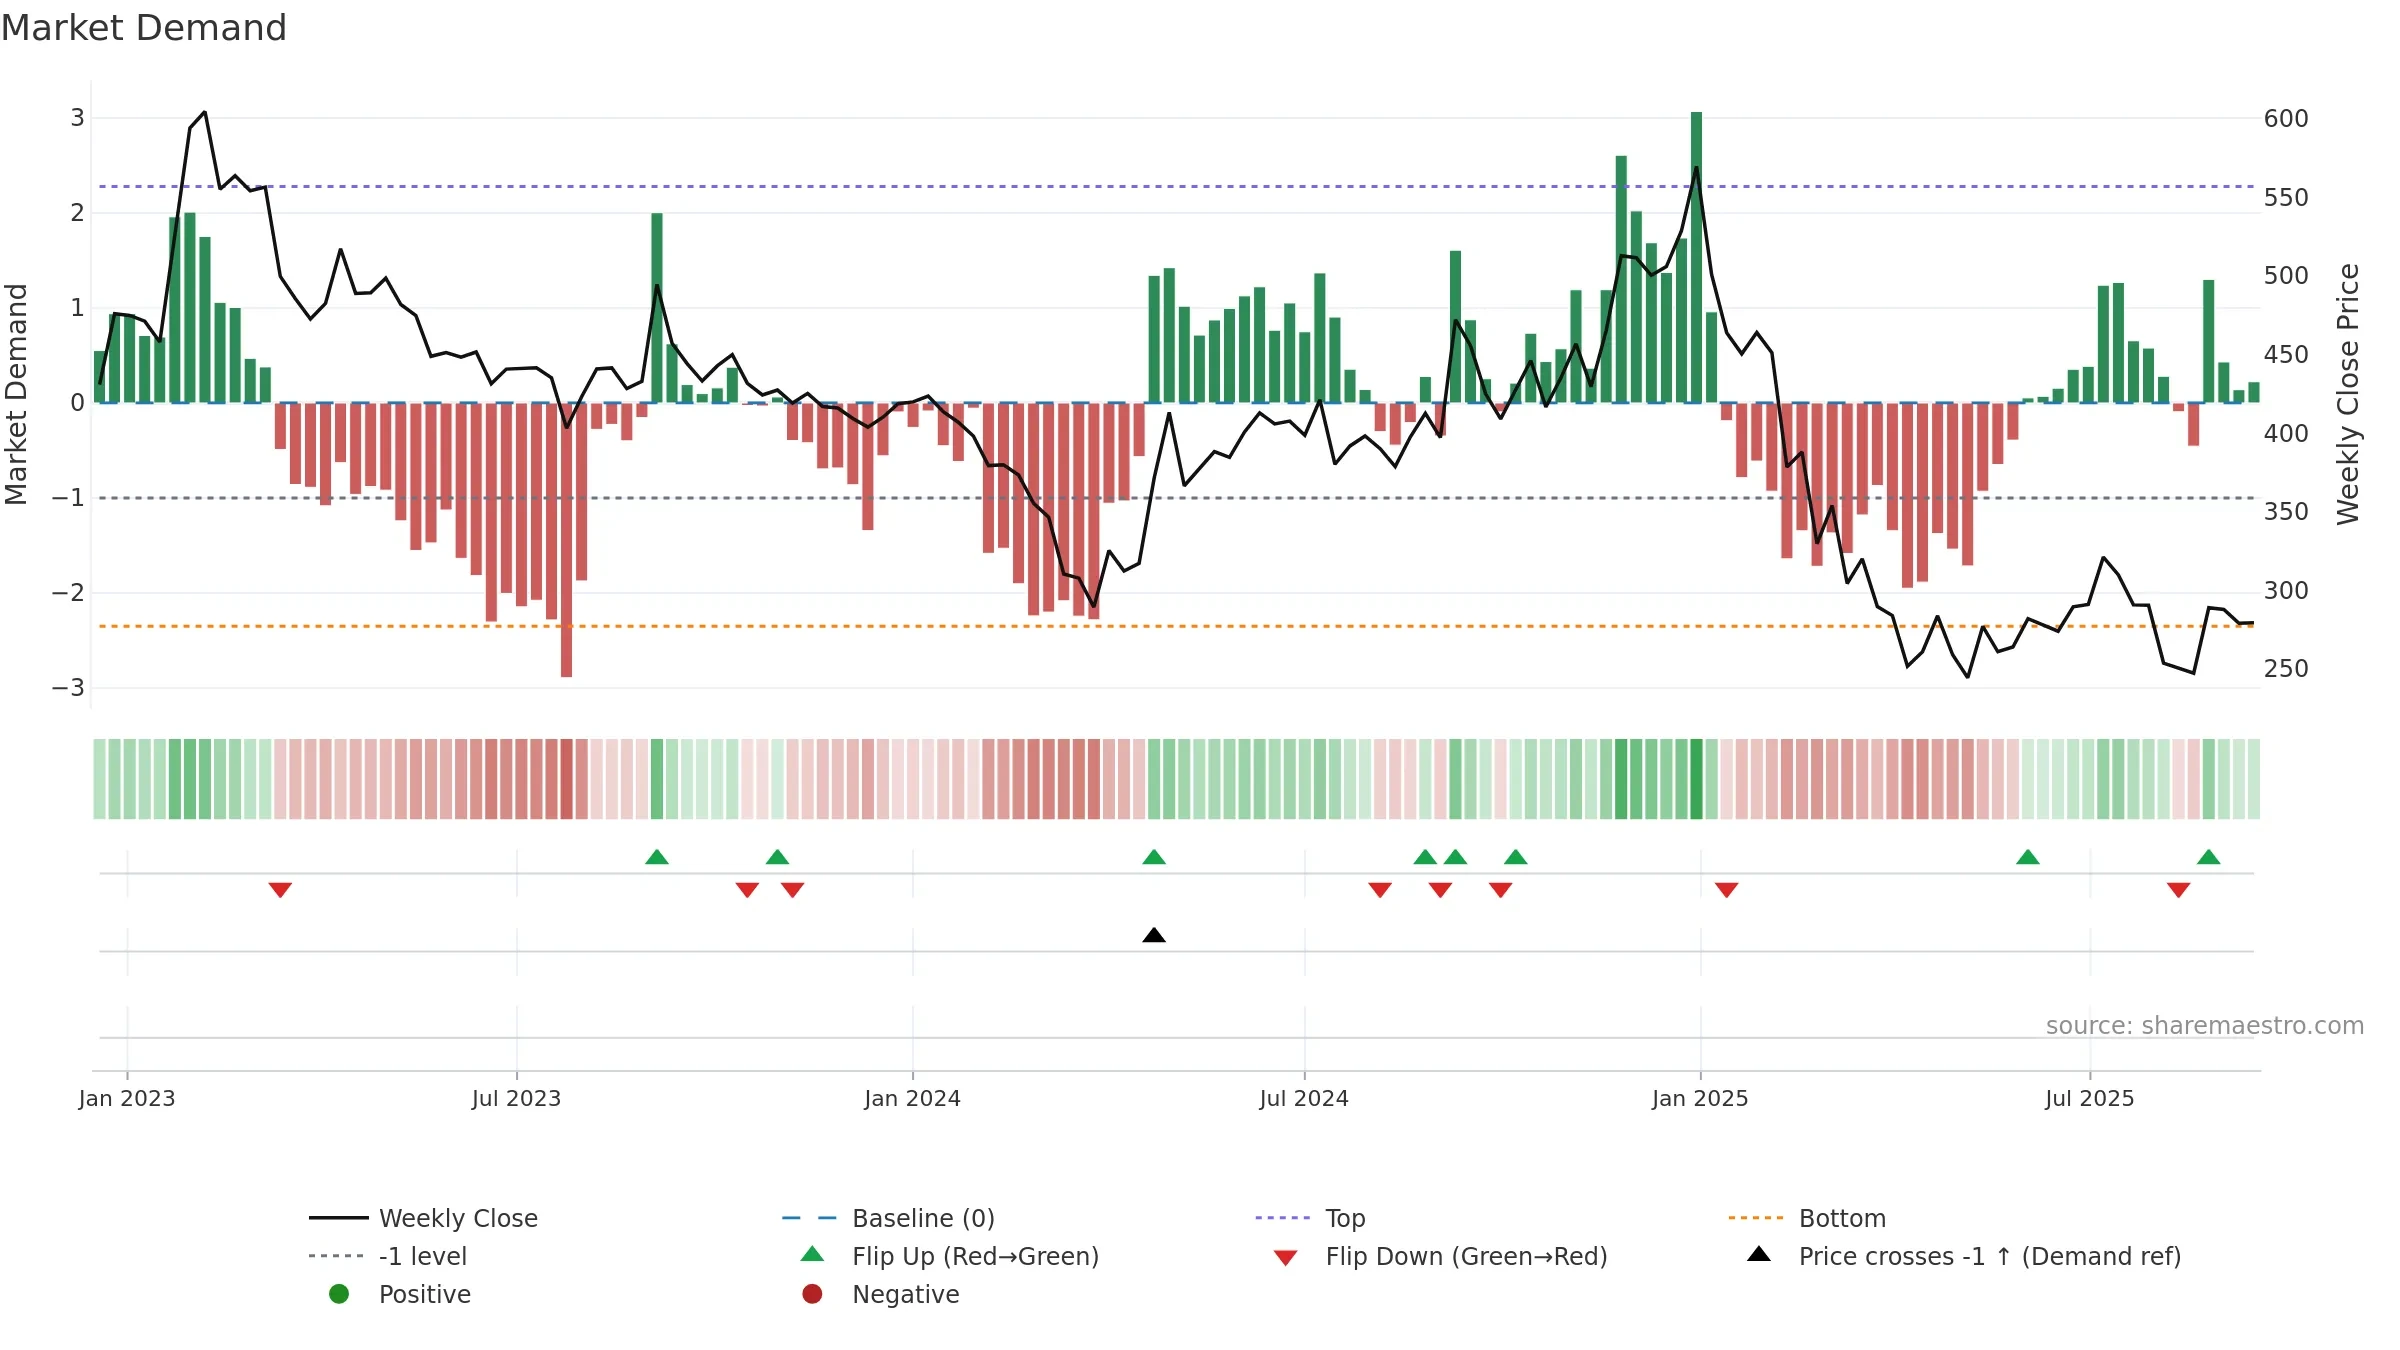Click the Jul 2024 x-axis label

pyautogui.click(x=1304, y=1098)
